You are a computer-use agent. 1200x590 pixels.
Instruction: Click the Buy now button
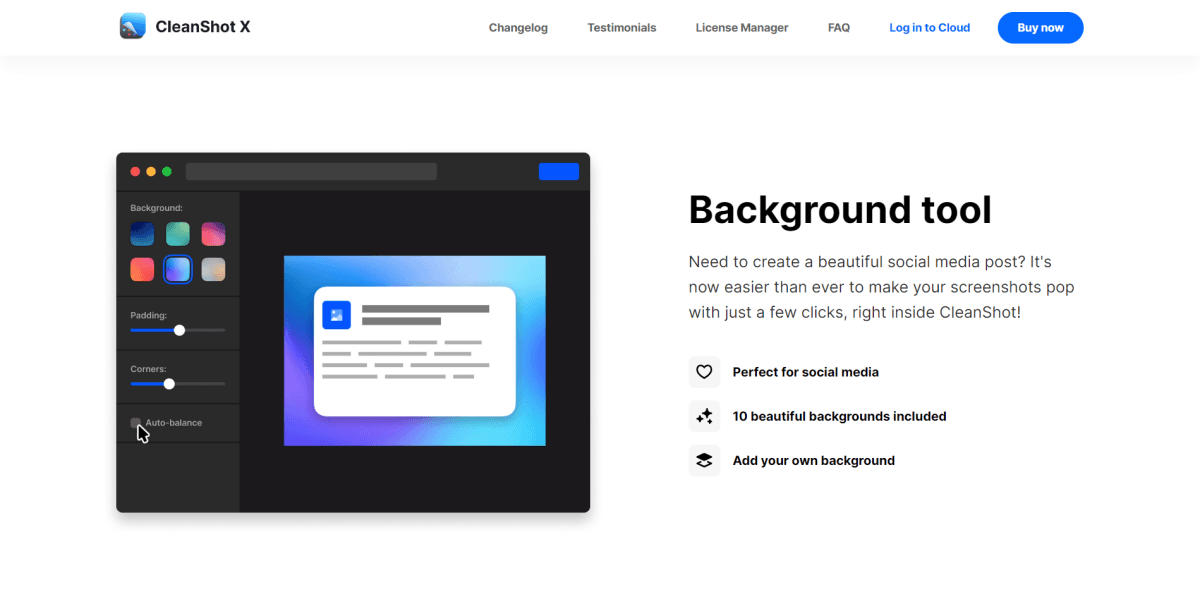(1040, 28)
